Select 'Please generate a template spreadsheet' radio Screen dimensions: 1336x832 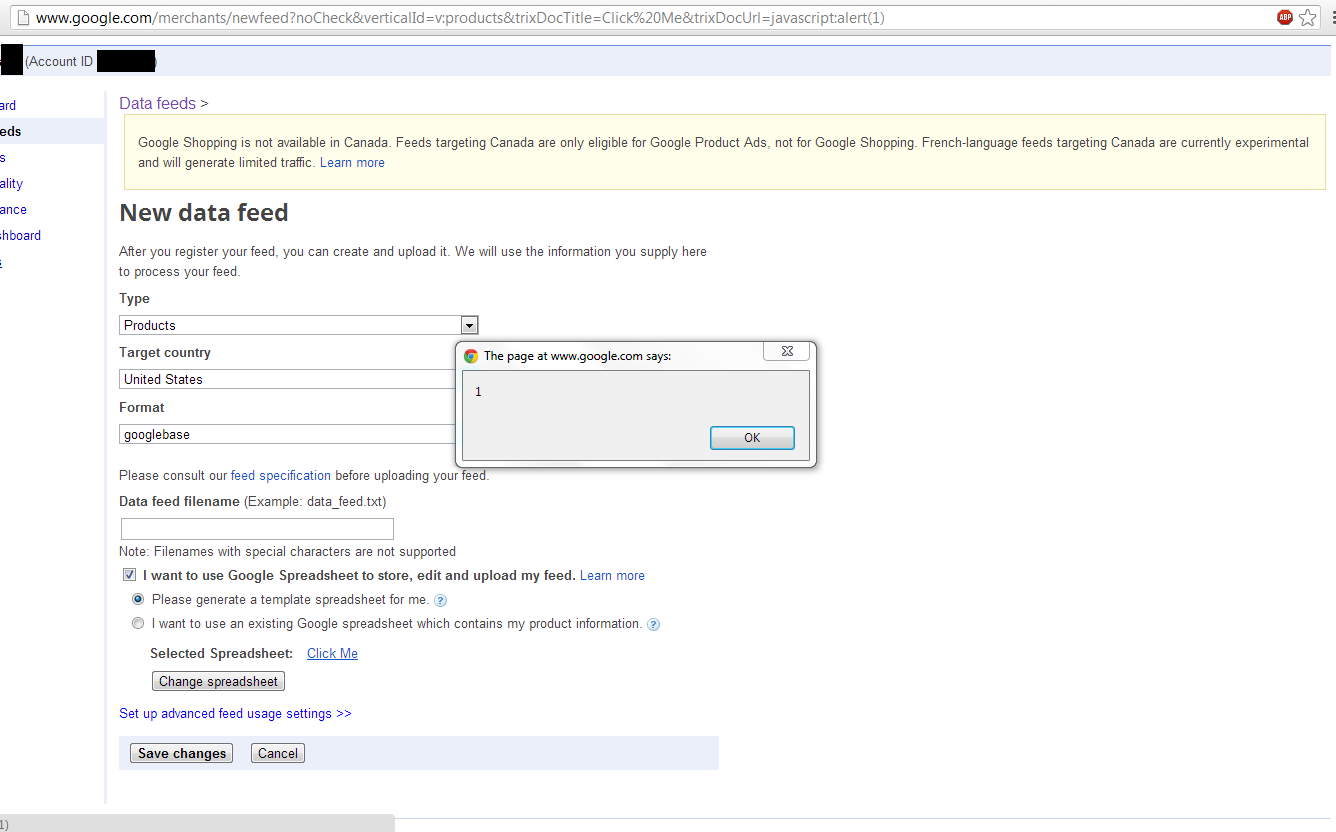click(138, 599)
